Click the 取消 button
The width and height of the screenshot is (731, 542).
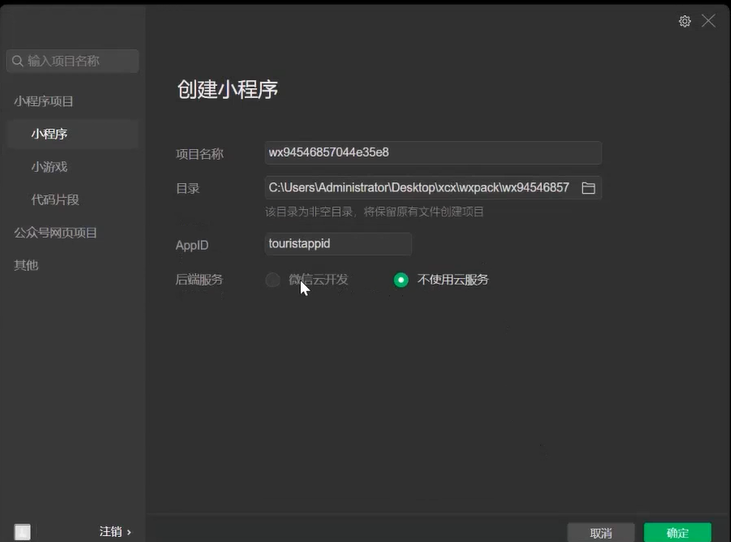pos(601,533)
